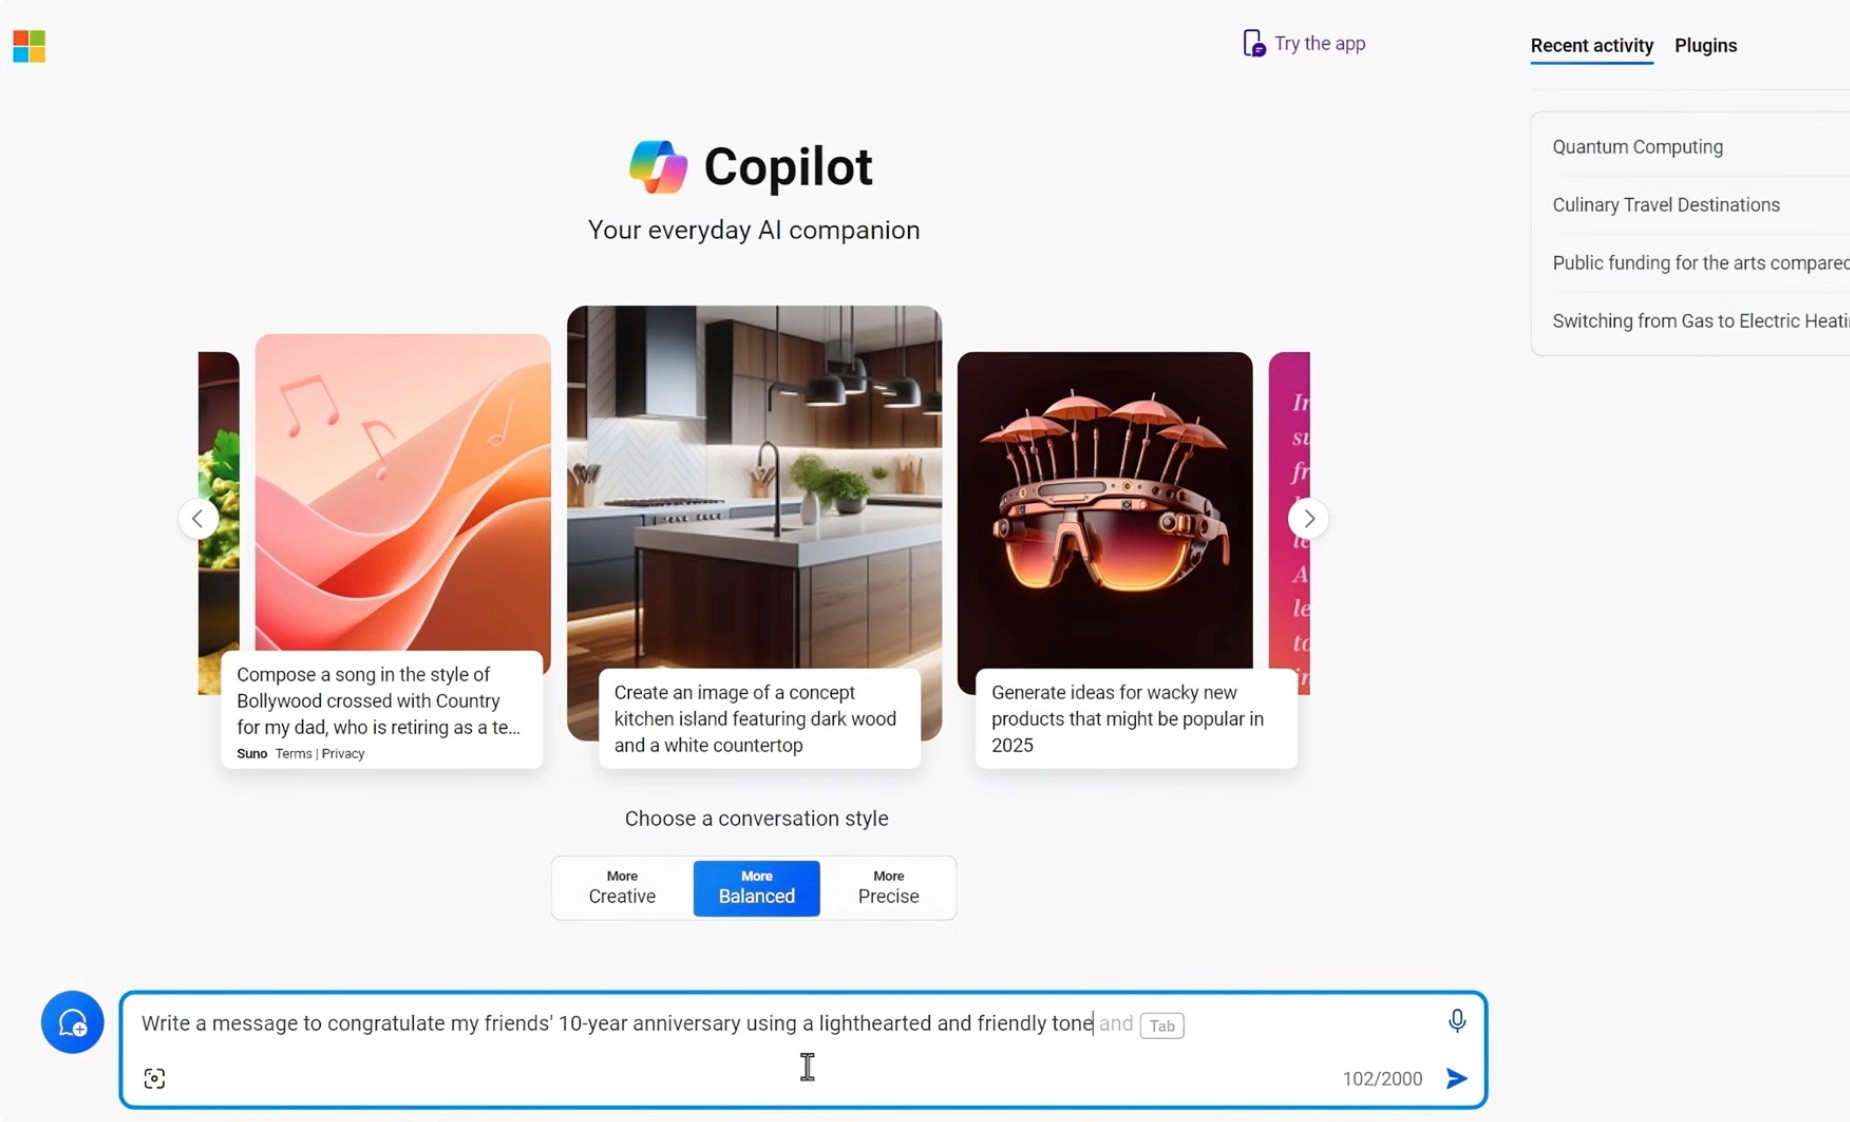
Task: Open Quantum Computing recent chat
Action: tap(1637, 147)
